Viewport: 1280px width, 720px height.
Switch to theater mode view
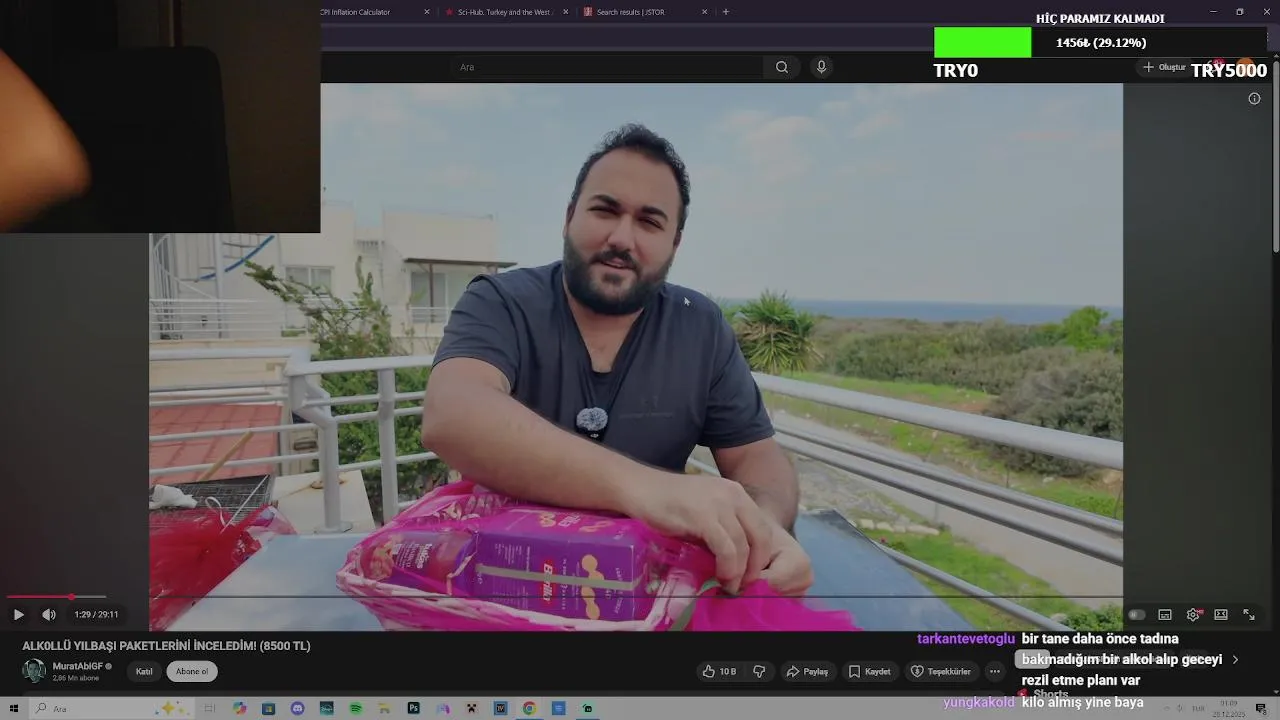1221,615
